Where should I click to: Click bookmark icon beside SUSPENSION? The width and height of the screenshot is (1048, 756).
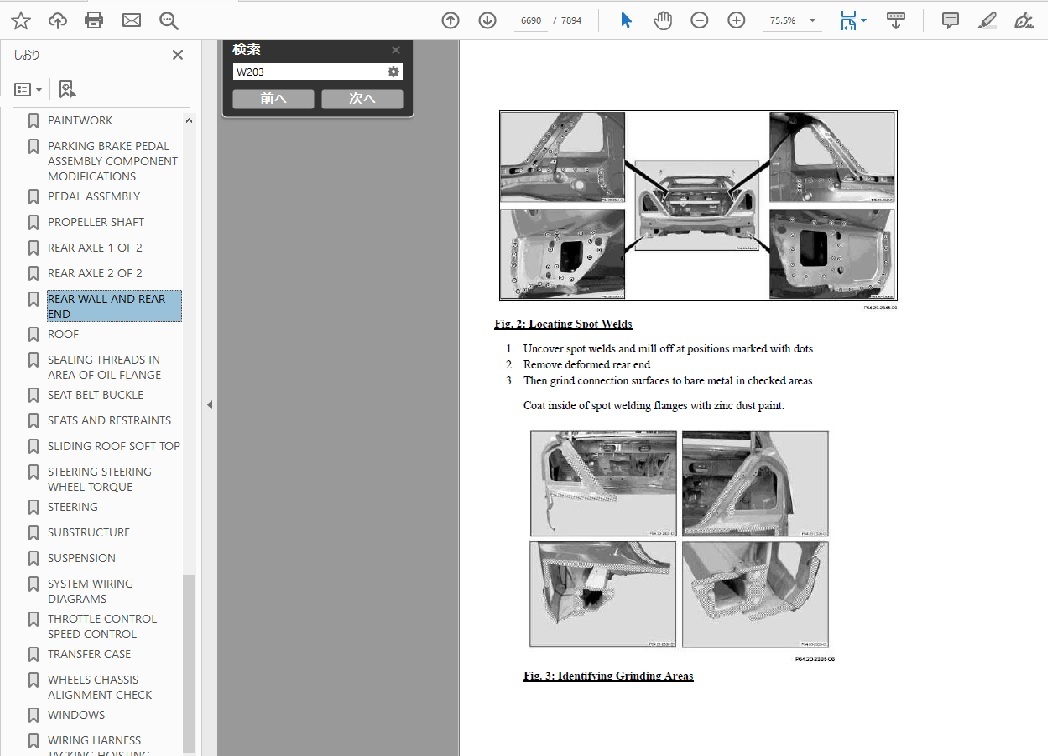point(33,558)
